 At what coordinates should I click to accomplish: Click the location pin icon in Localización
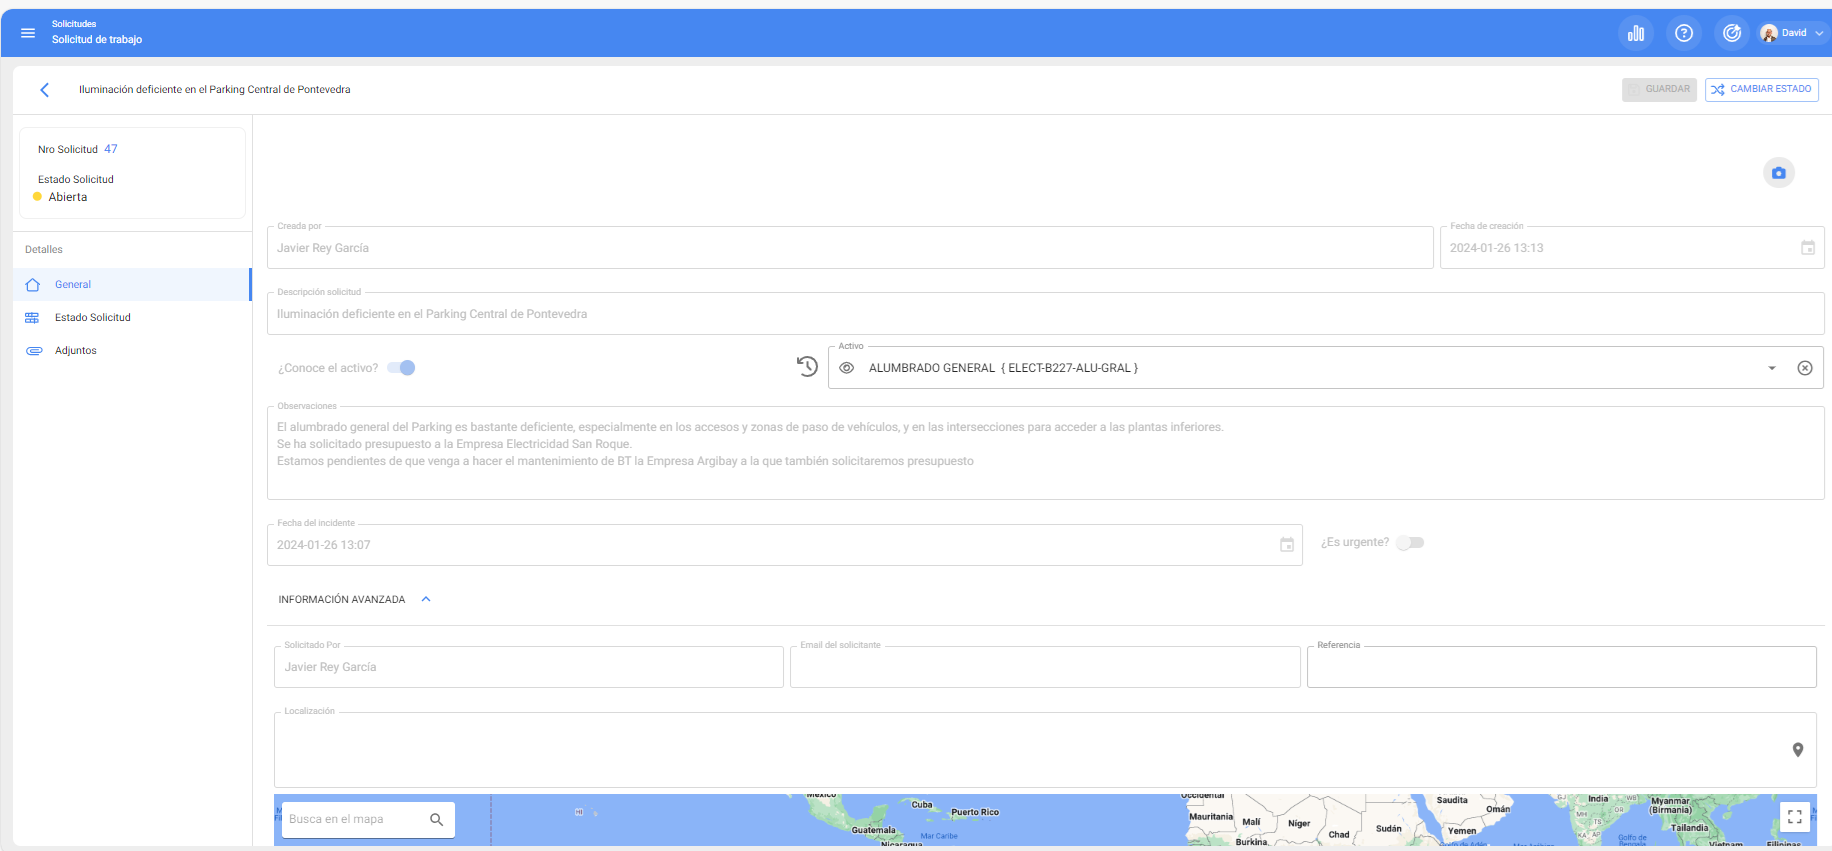pyautogui.click(x=1797, y=750)
